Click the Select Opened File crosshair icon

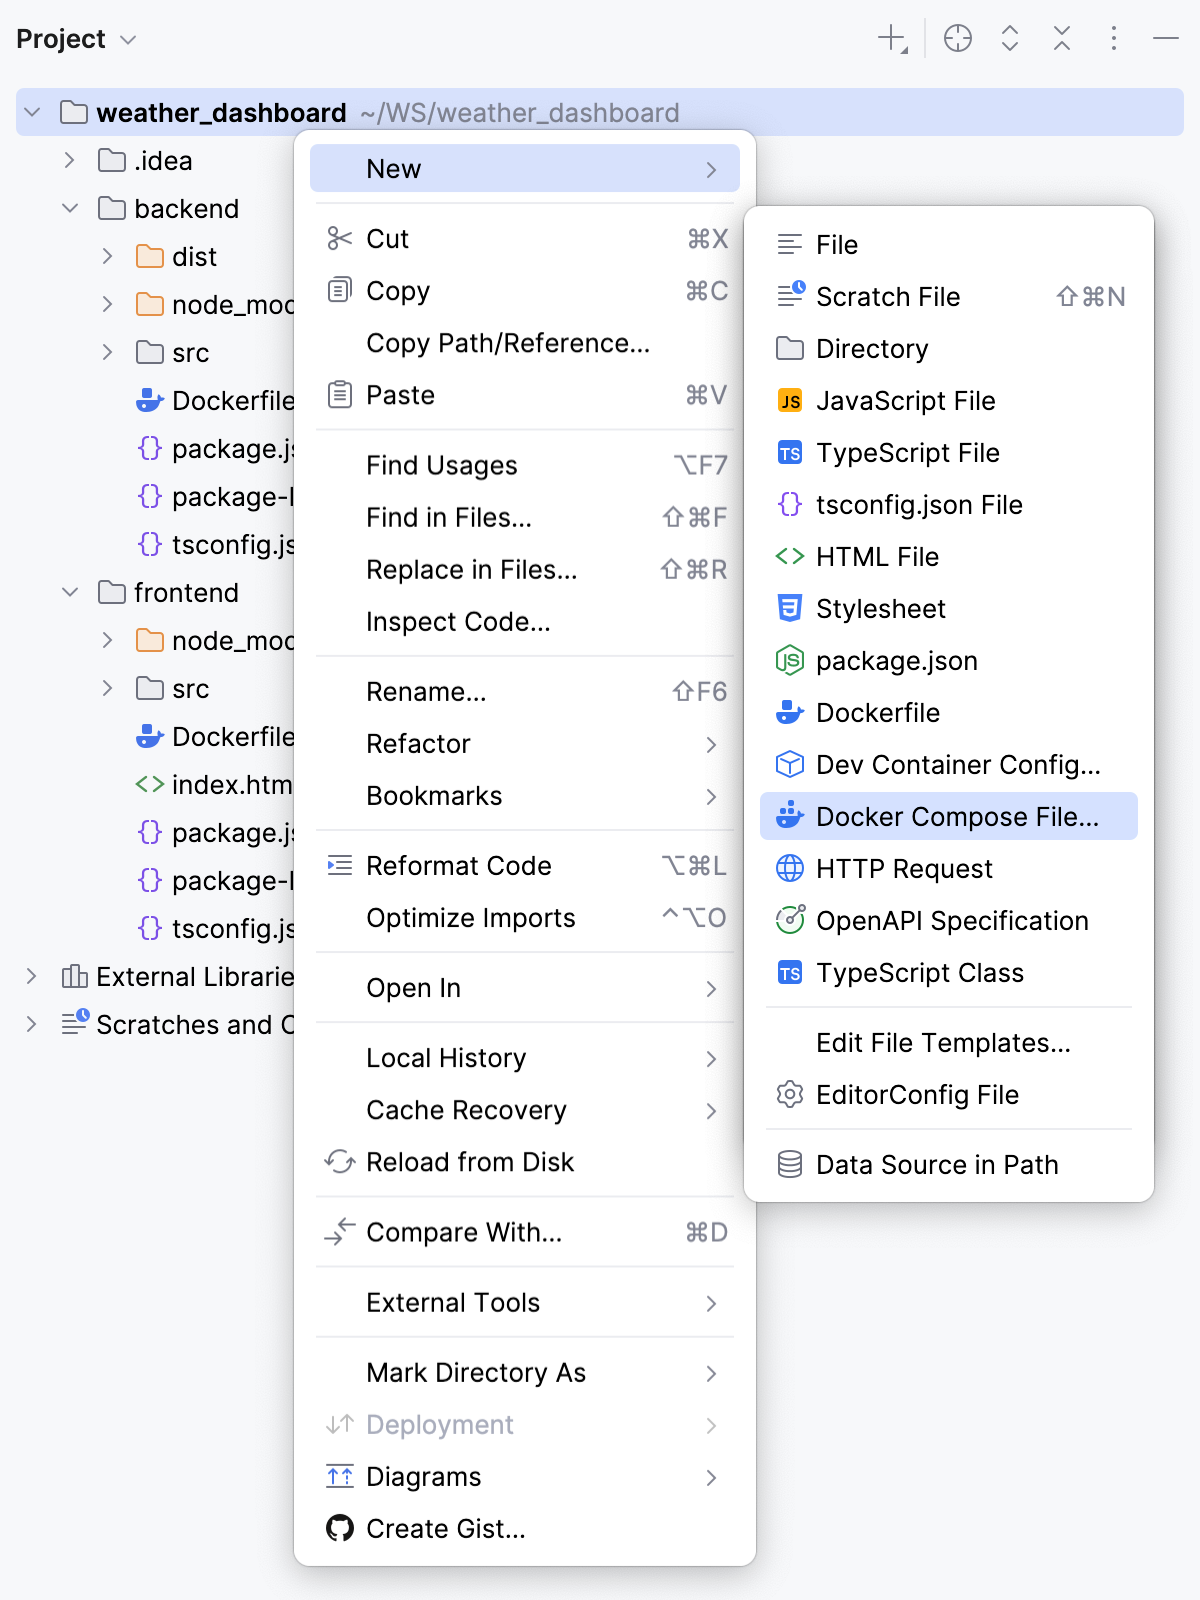[958, 39]
